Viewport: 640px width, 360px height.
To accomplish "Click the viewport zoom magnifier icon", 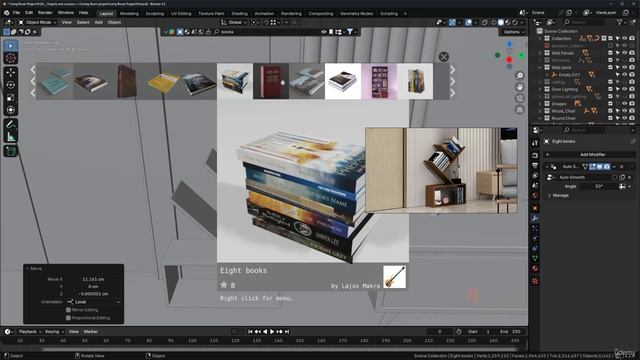I will click(520, 76).
